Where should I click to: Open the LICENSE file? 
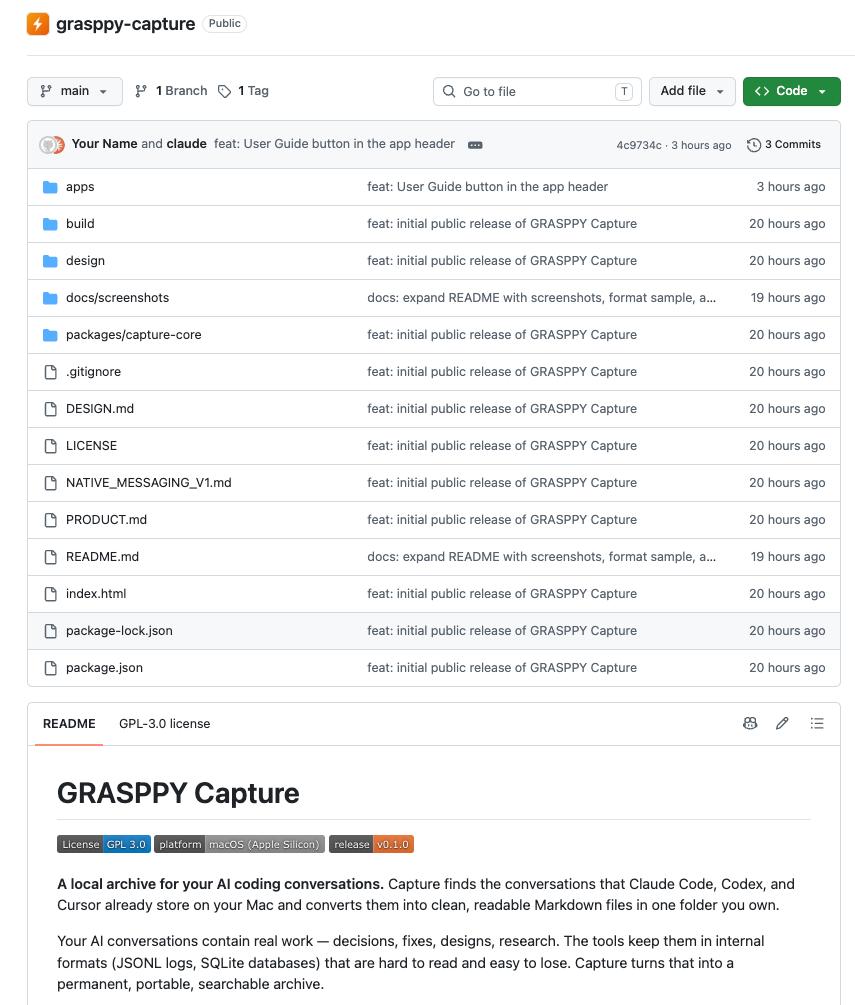pyautogui.click(x=92, y=446)
